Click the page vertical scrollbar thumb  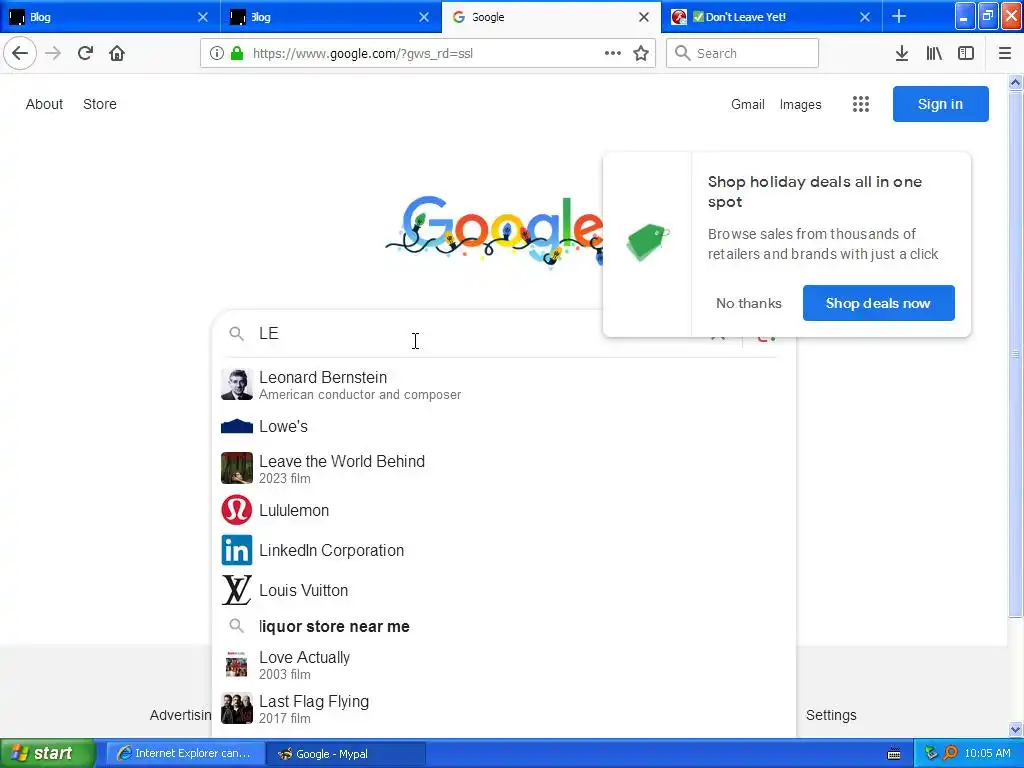(1015, 353)
